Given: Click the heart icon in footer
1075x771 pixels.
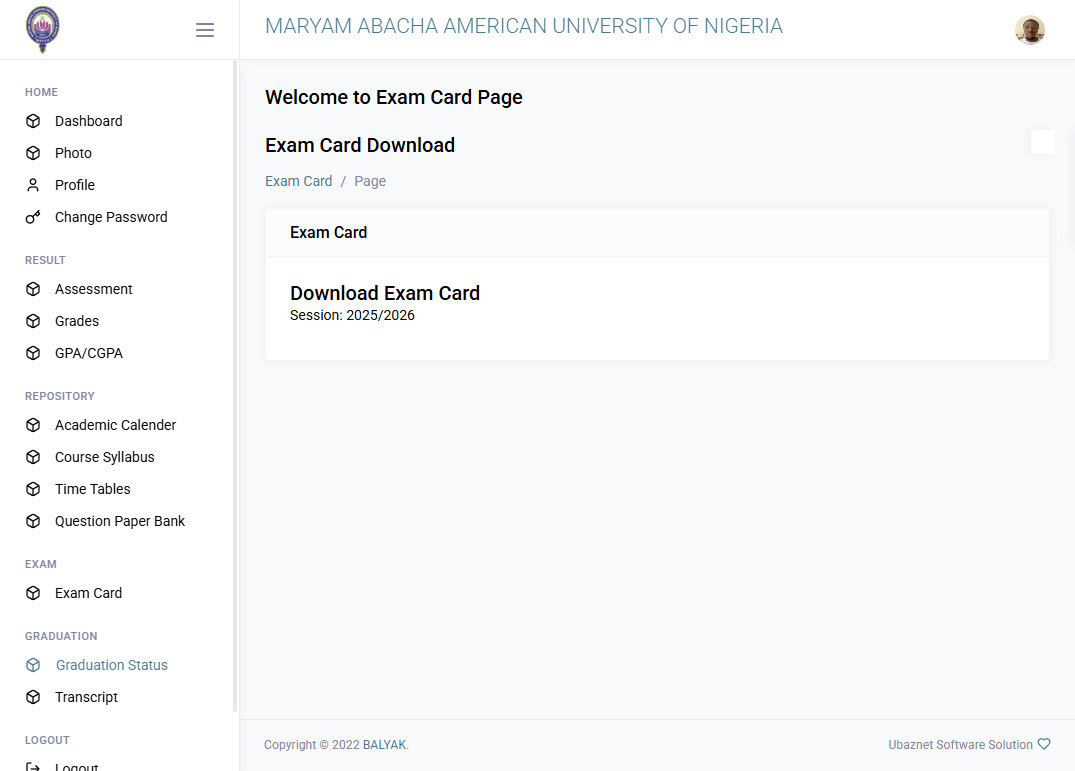Looking at the screenshot, I should [1043, 744].
